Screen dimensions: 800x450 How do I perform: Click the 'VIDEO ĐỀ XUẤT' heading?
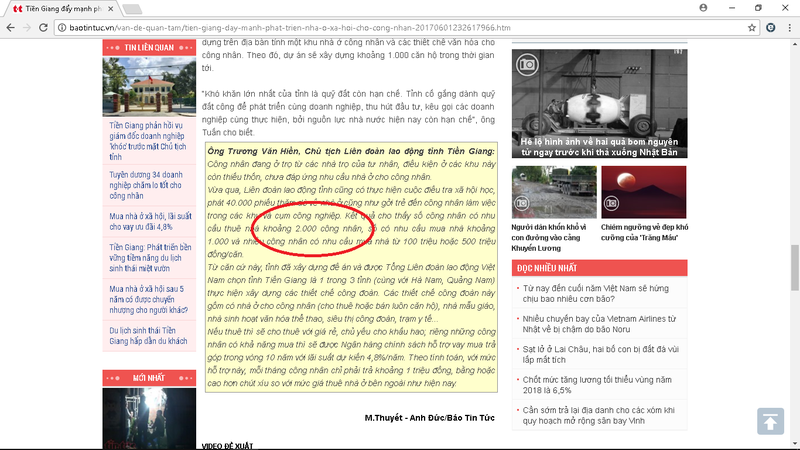click(227, 446)
